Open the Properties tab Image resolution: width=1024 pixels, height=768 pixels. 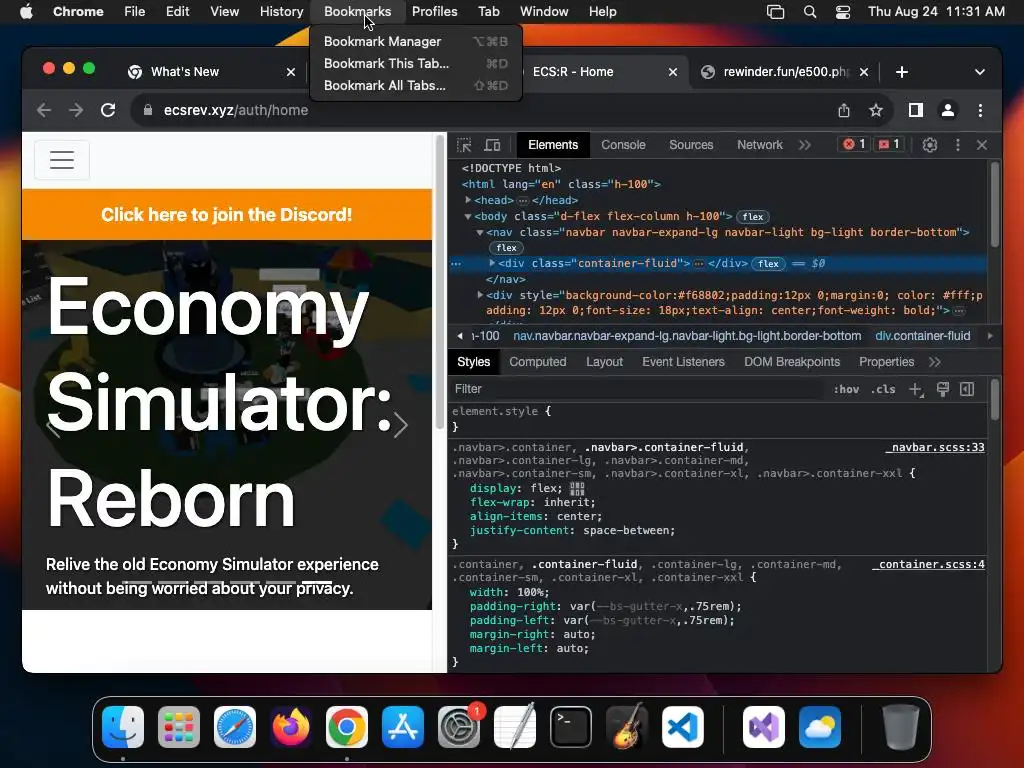(886, 362)
